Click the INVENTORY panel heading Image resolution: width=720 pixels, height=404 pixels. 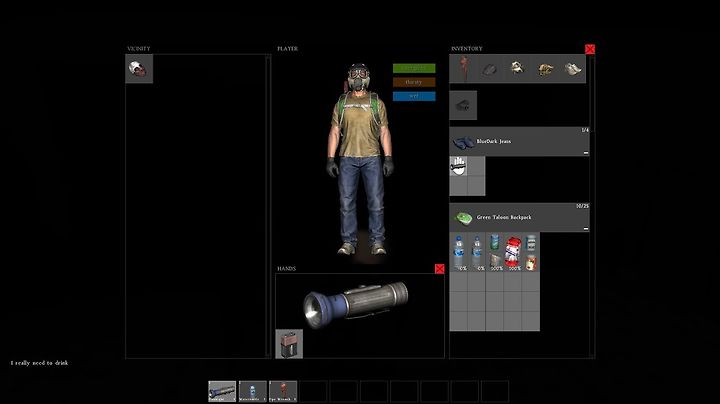coord(467,48)
